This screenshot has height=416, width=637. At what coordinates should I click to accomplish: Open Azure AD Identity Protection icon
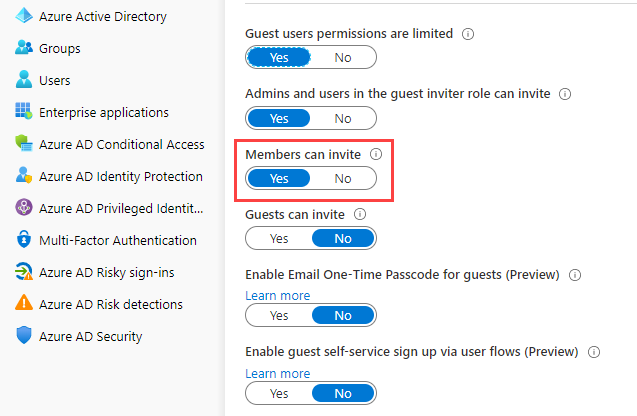pyautogui.click(x=24, y=177)
